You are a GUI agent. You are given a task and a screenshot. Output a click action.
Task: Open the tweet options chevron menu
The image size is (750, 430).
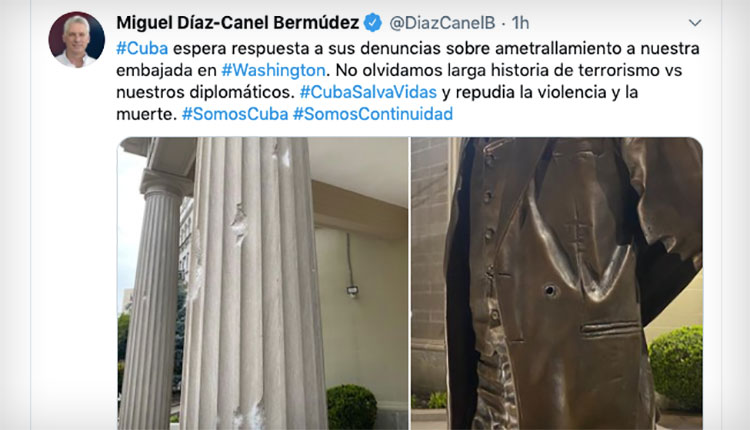(x=695, y=23)
